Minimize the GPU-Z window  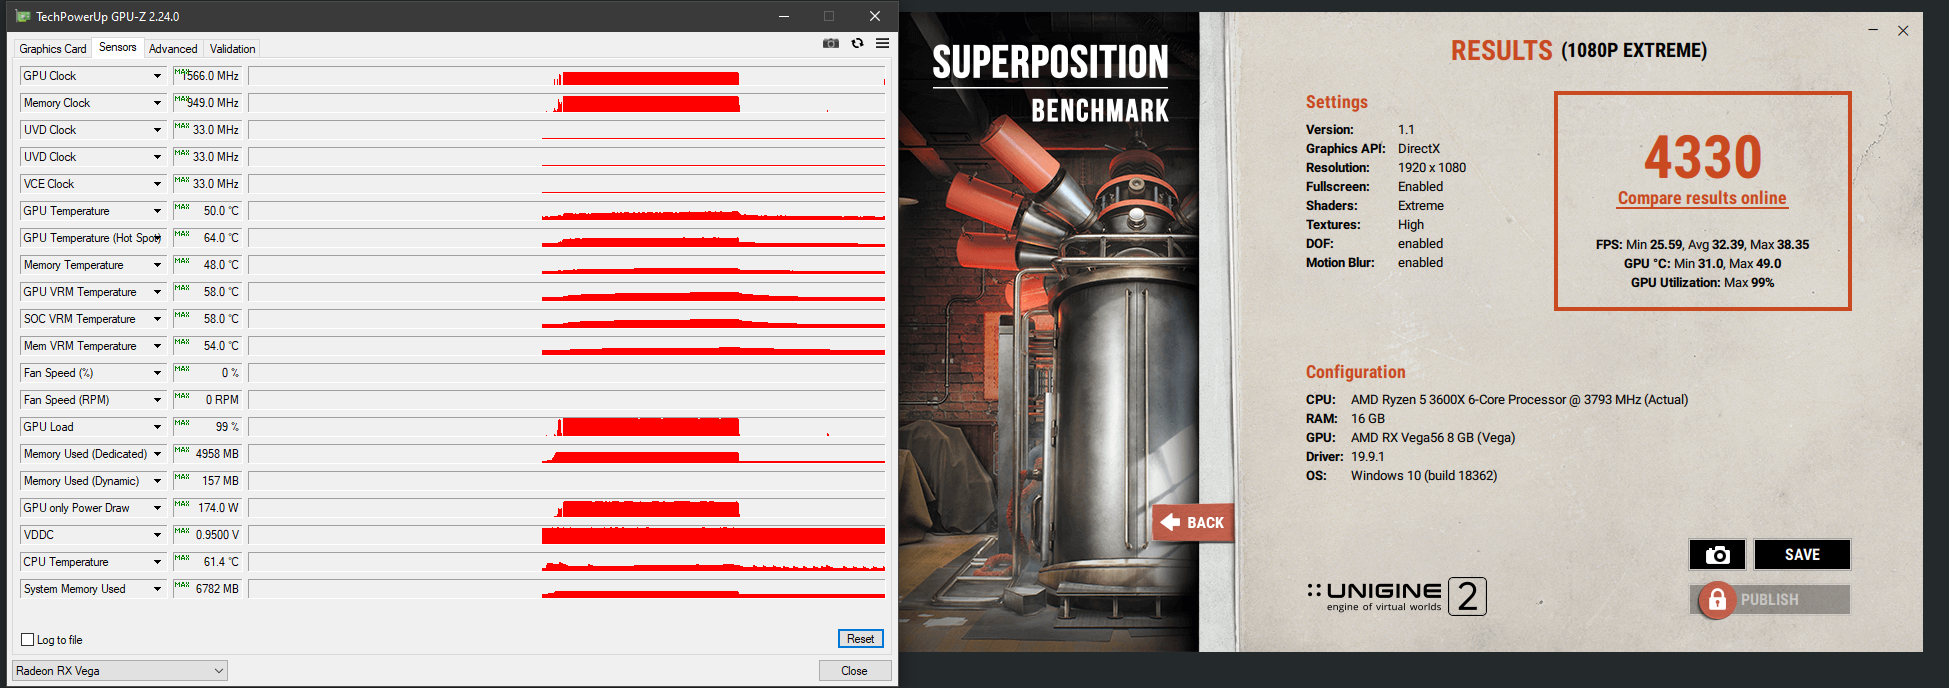784,16
